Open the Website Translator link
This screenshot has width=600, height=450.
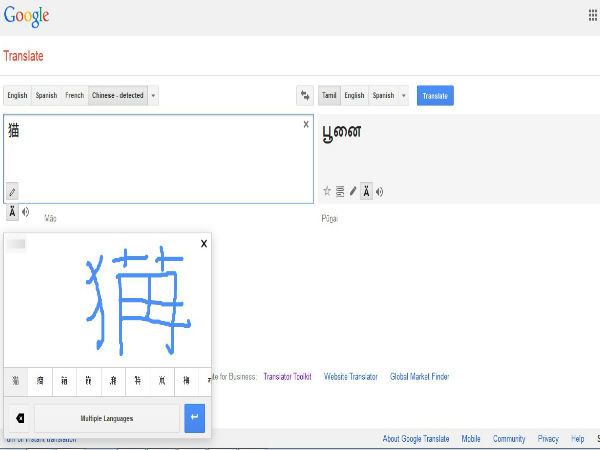[x=351, y=376]
